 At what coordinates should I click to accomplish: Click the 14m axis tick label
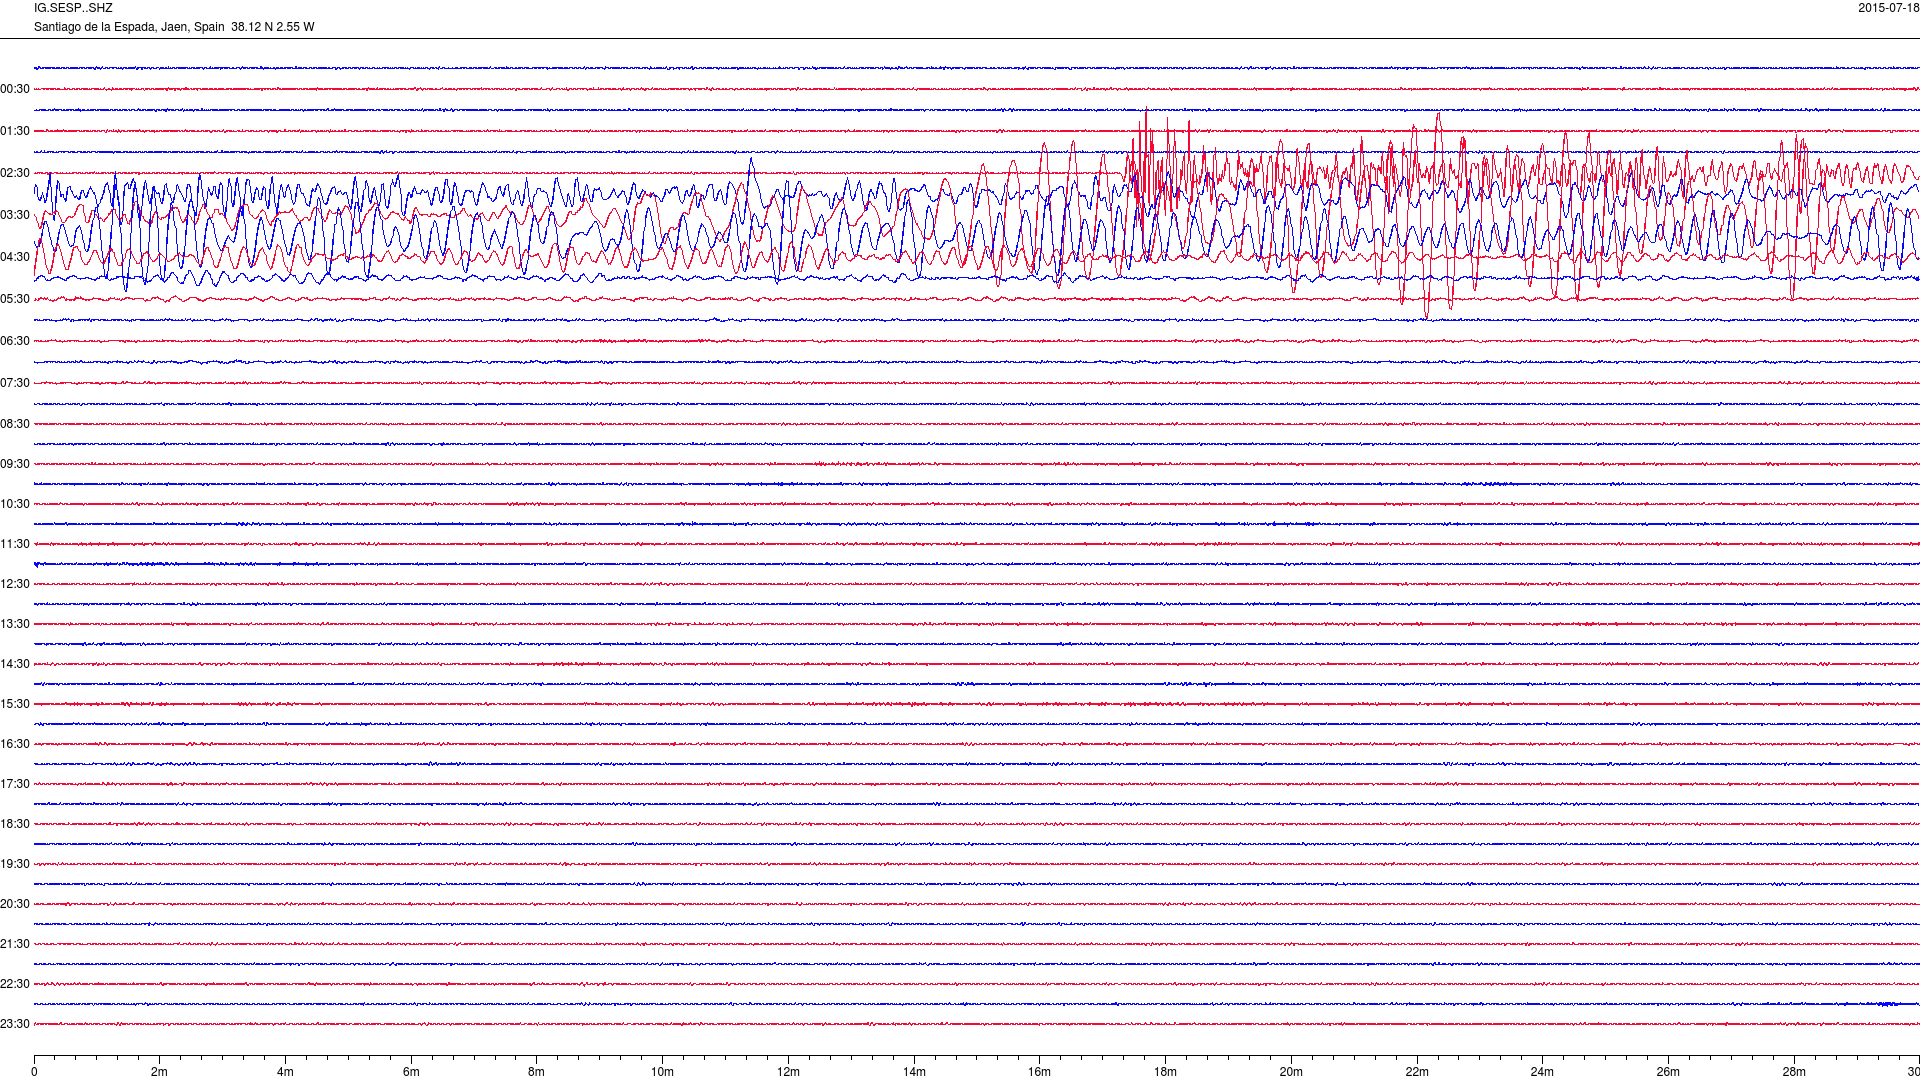(914, 1072)
